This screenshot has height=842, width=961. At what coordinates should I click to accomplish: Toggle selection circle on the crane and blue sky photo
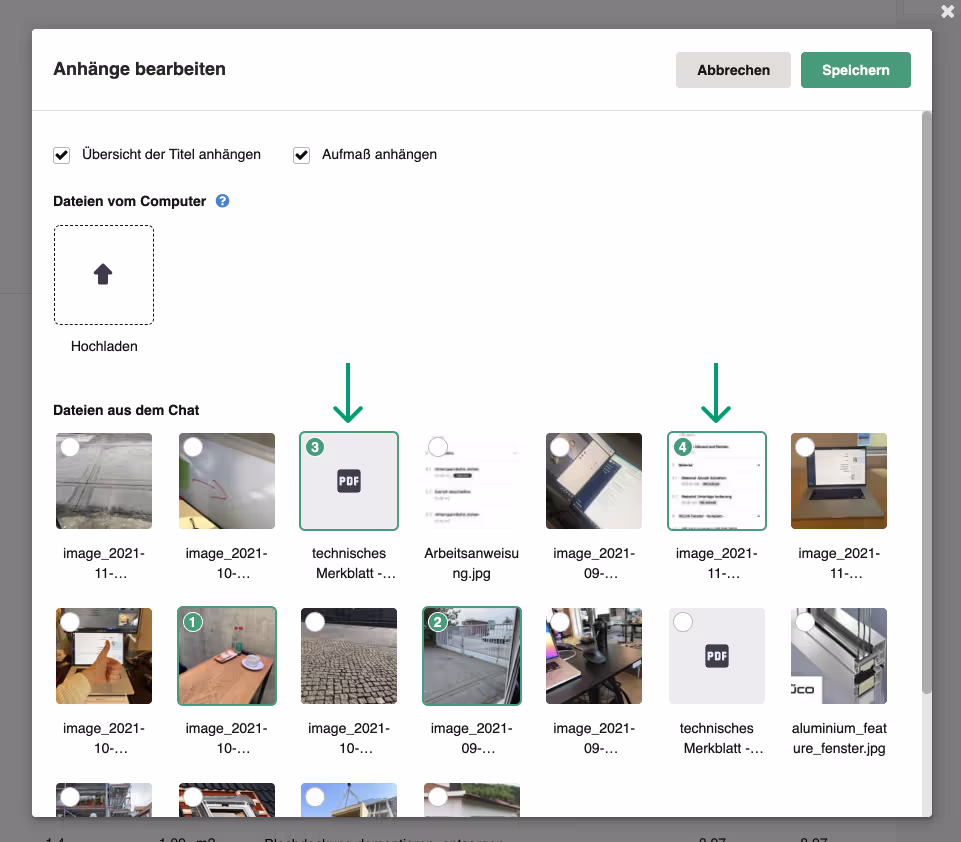click(x=315, y=797)
